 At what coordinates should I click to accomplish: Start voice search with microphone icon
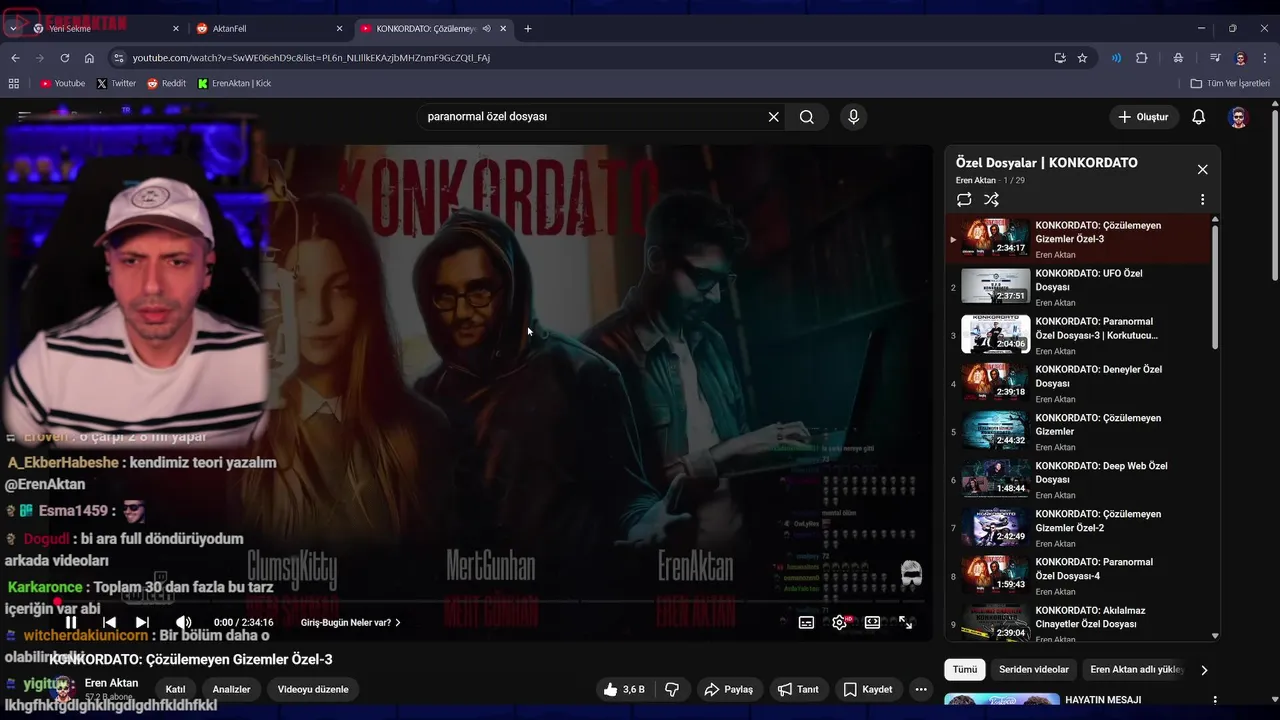point(853,117)
